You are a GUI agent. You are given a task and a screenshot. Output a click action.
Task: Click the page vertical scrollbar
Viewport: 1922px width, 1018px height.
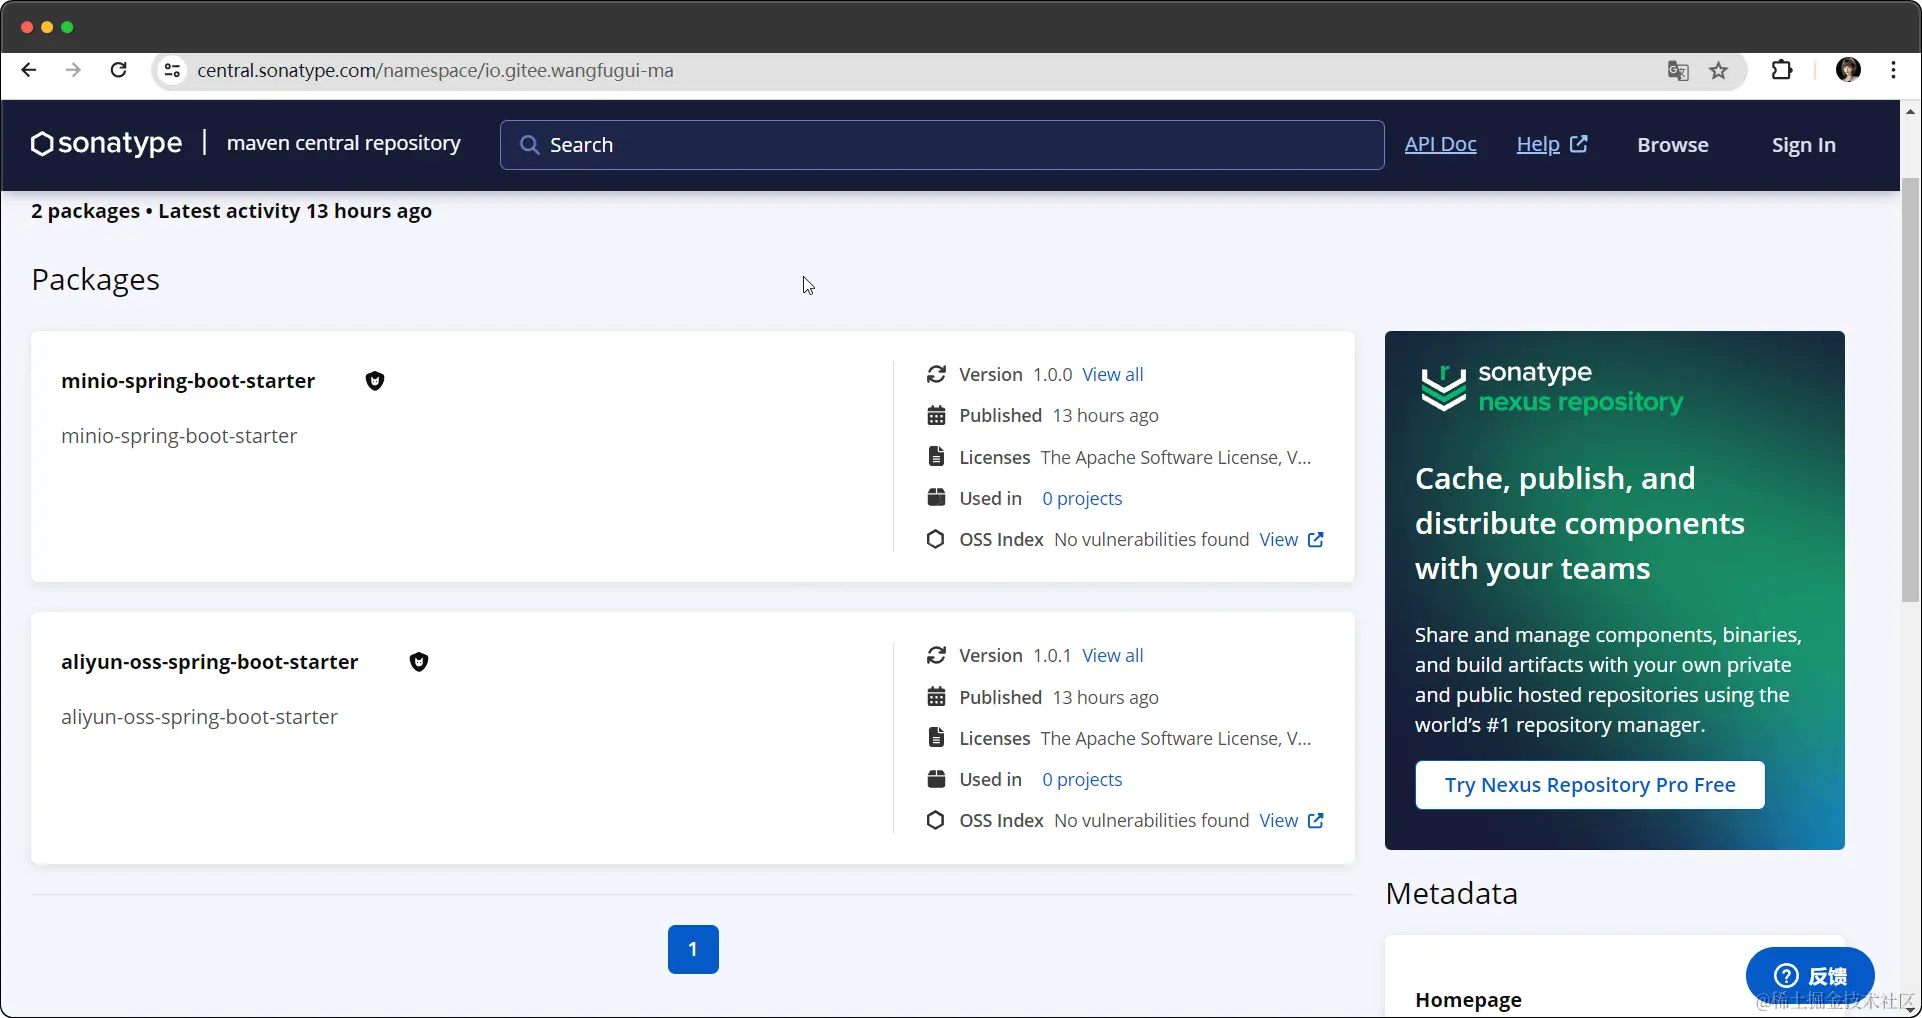point(1910,390)
